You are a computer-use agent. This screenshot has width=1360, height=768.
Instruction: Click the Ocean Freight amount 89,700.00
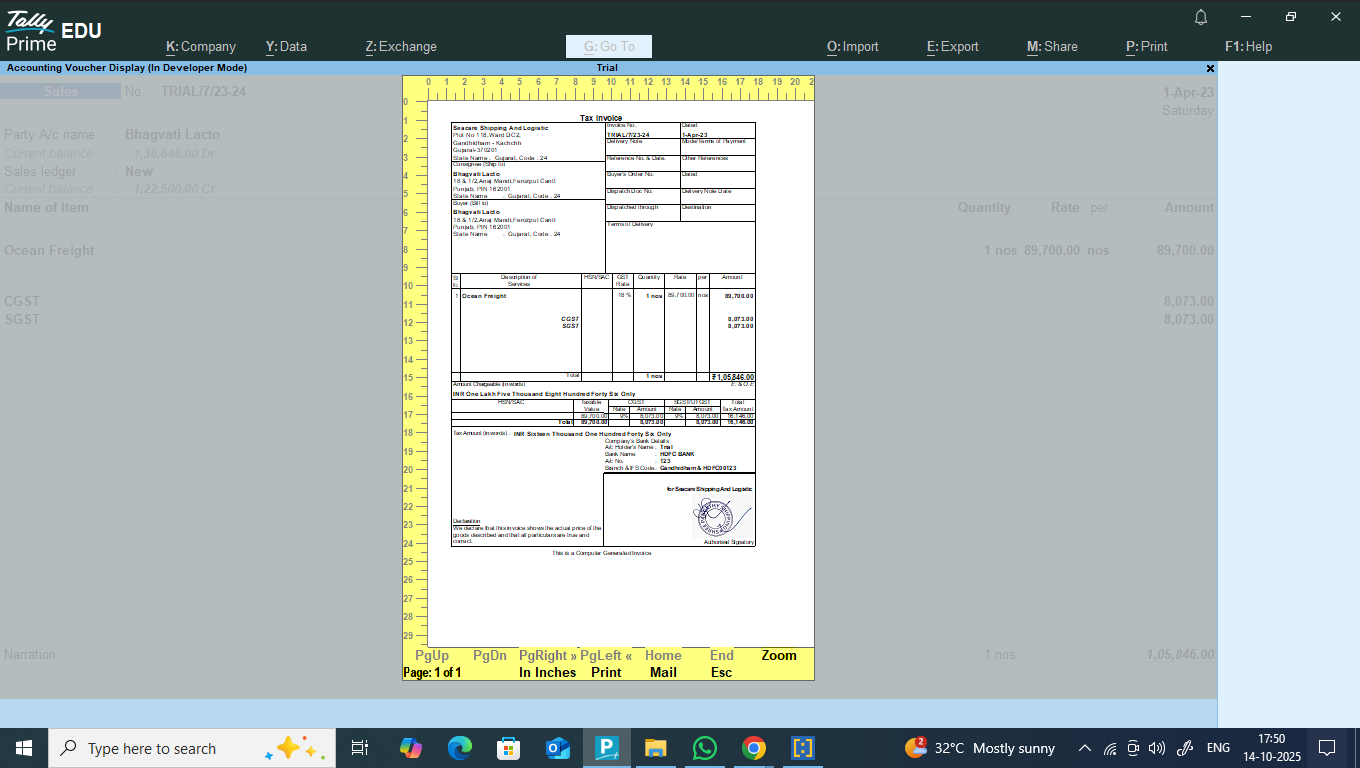[x=1185, y=251]
